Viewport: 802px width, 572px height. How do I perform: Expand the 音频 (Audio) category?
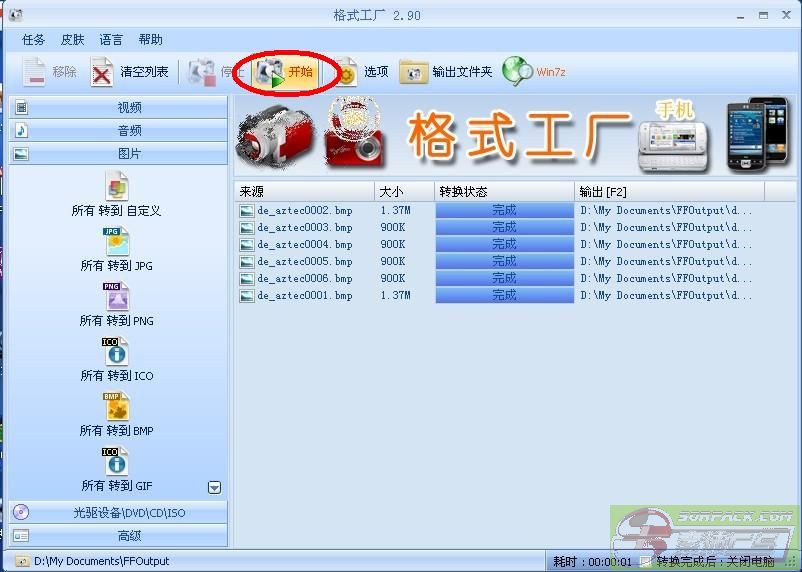coord(118,130)
